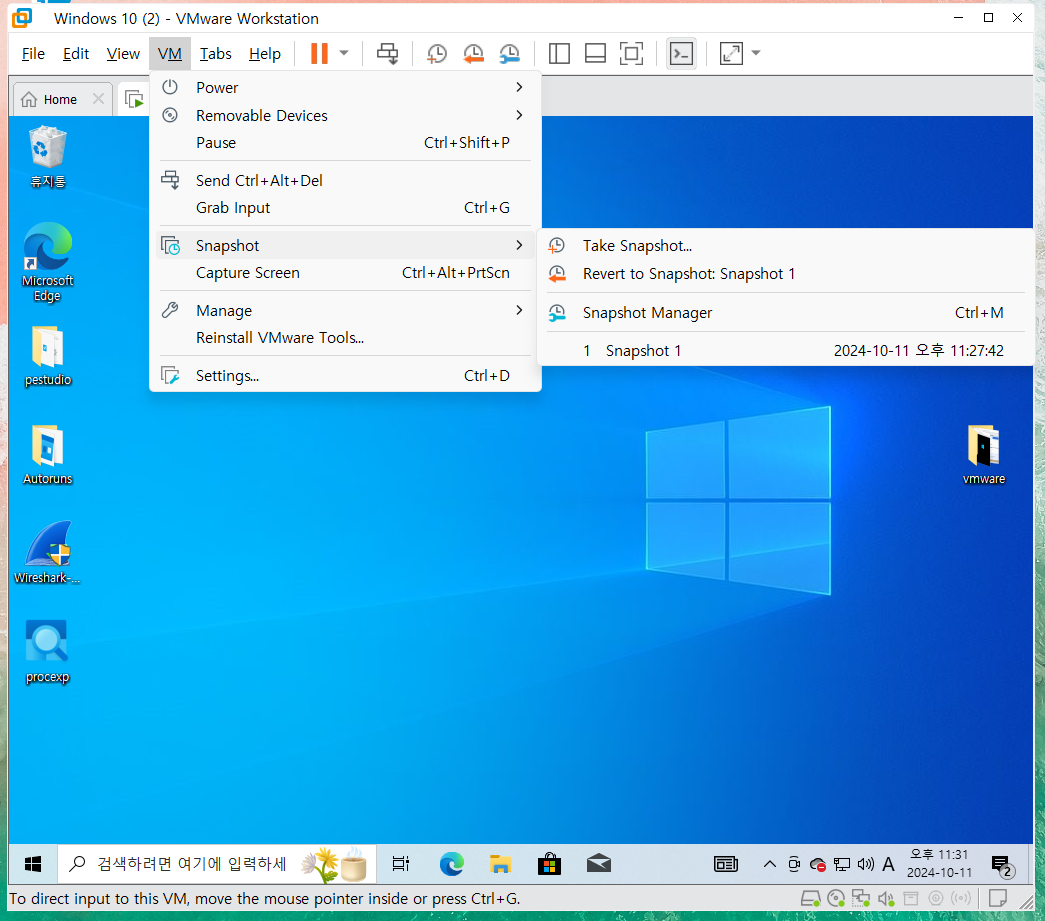1045x921 pixels.
Task: Click the Revert to Snapshot toolbar icon
Action: [473, 53]
